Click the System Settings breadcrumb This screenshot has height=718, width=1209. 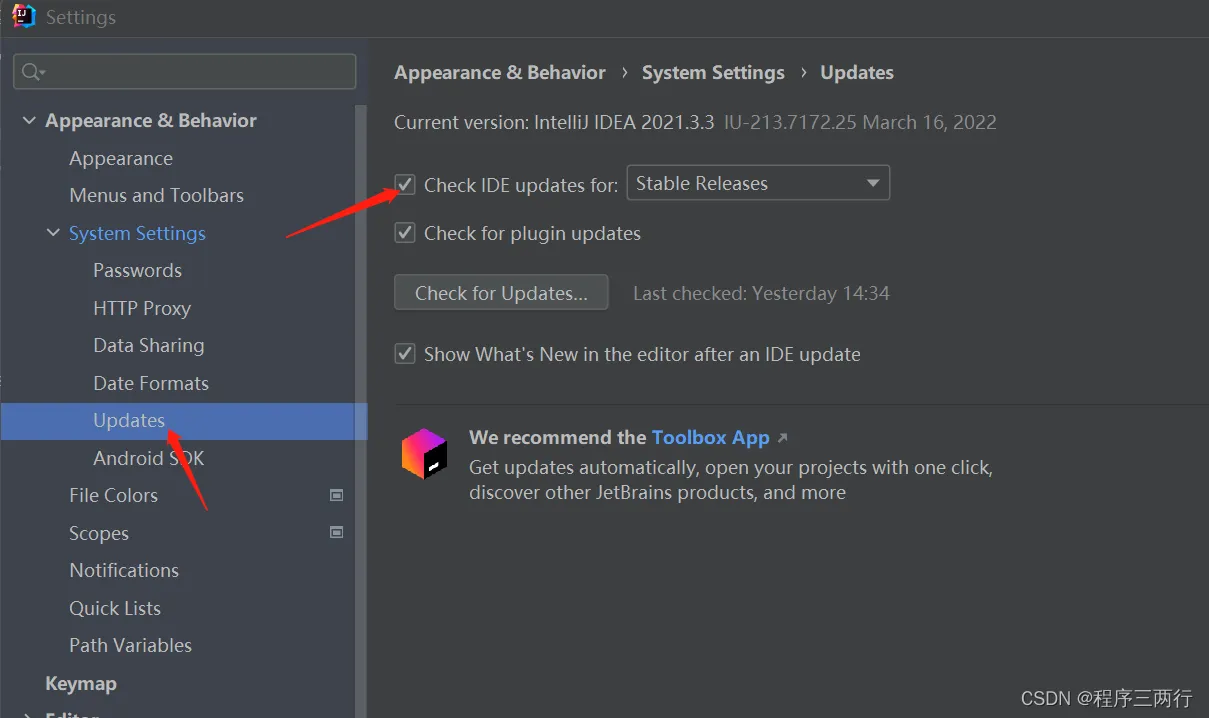tap(713, 73)
